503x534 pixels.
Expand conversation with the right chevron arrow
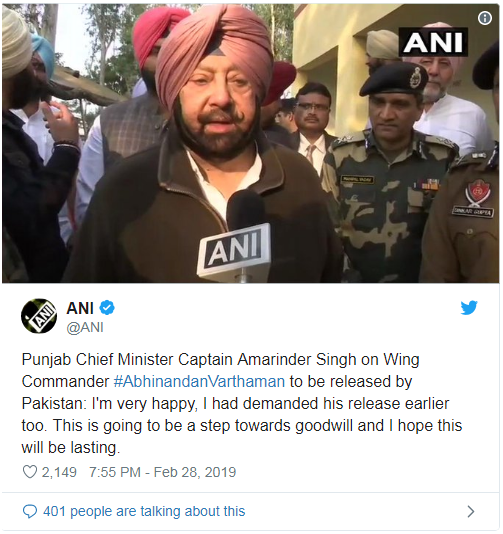pos(471,512)
